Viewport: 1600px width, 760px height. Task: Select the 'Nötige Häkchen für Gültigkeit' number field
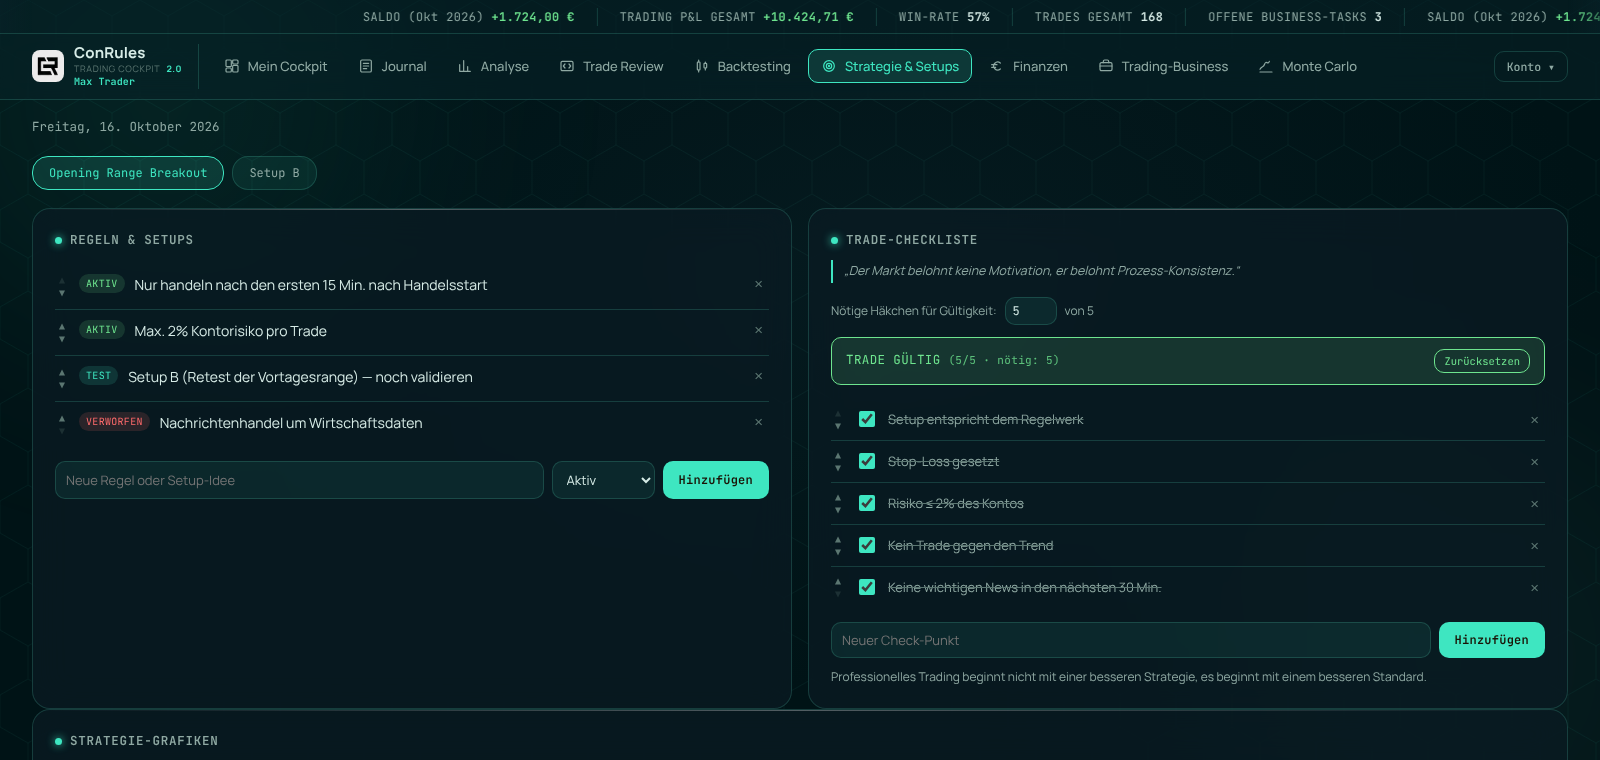pyautogui.click(x=1030, y=311)
